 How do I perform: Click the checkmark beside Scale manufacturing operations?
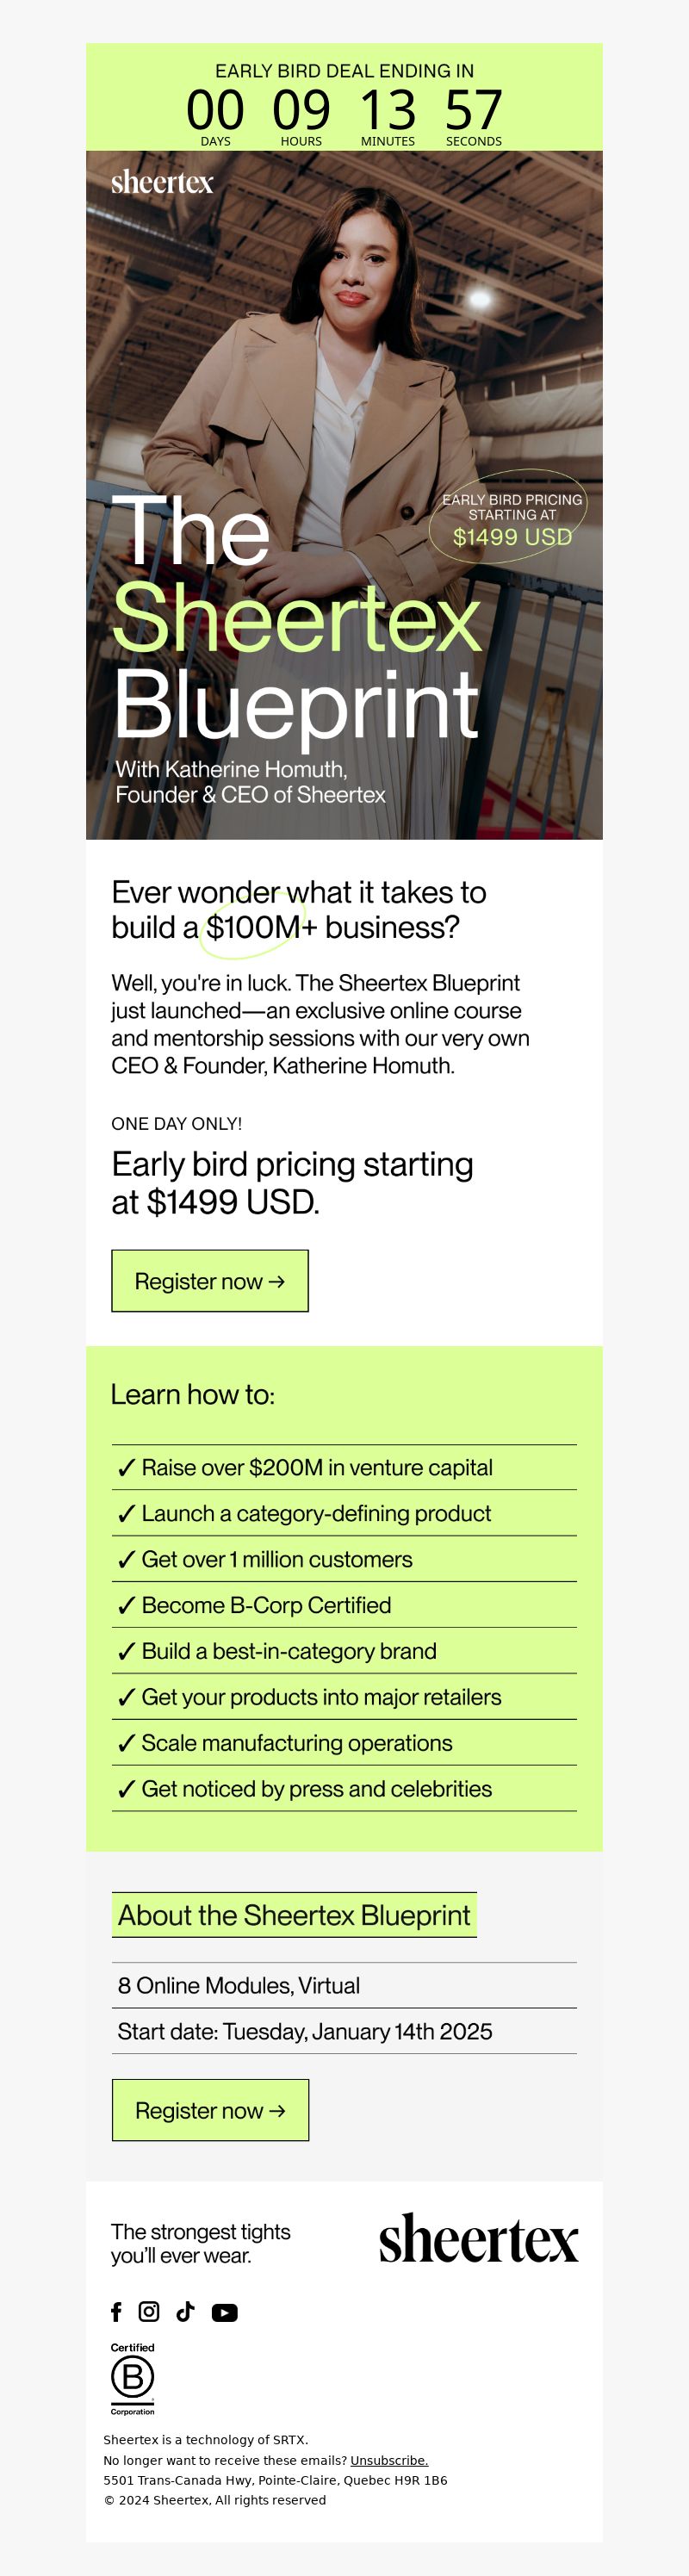click(126, 1743)
